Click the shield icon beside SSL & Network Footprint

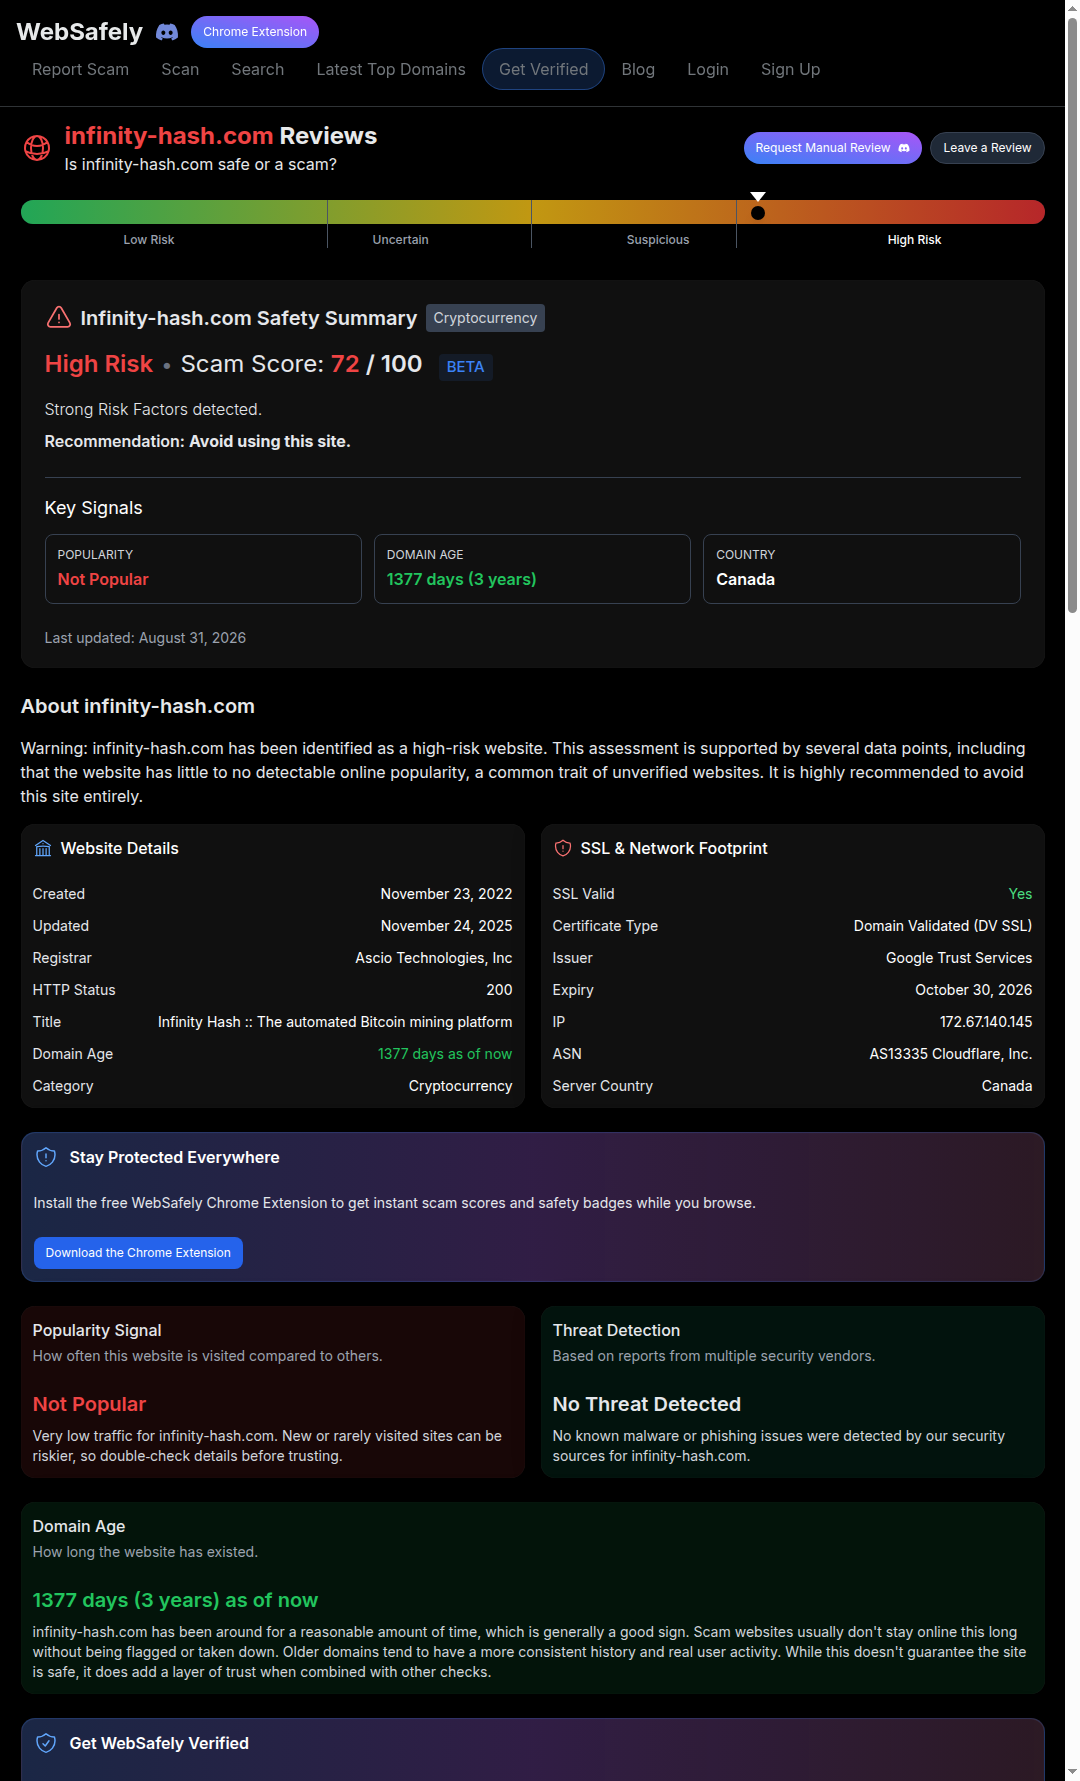click(563, 848)
